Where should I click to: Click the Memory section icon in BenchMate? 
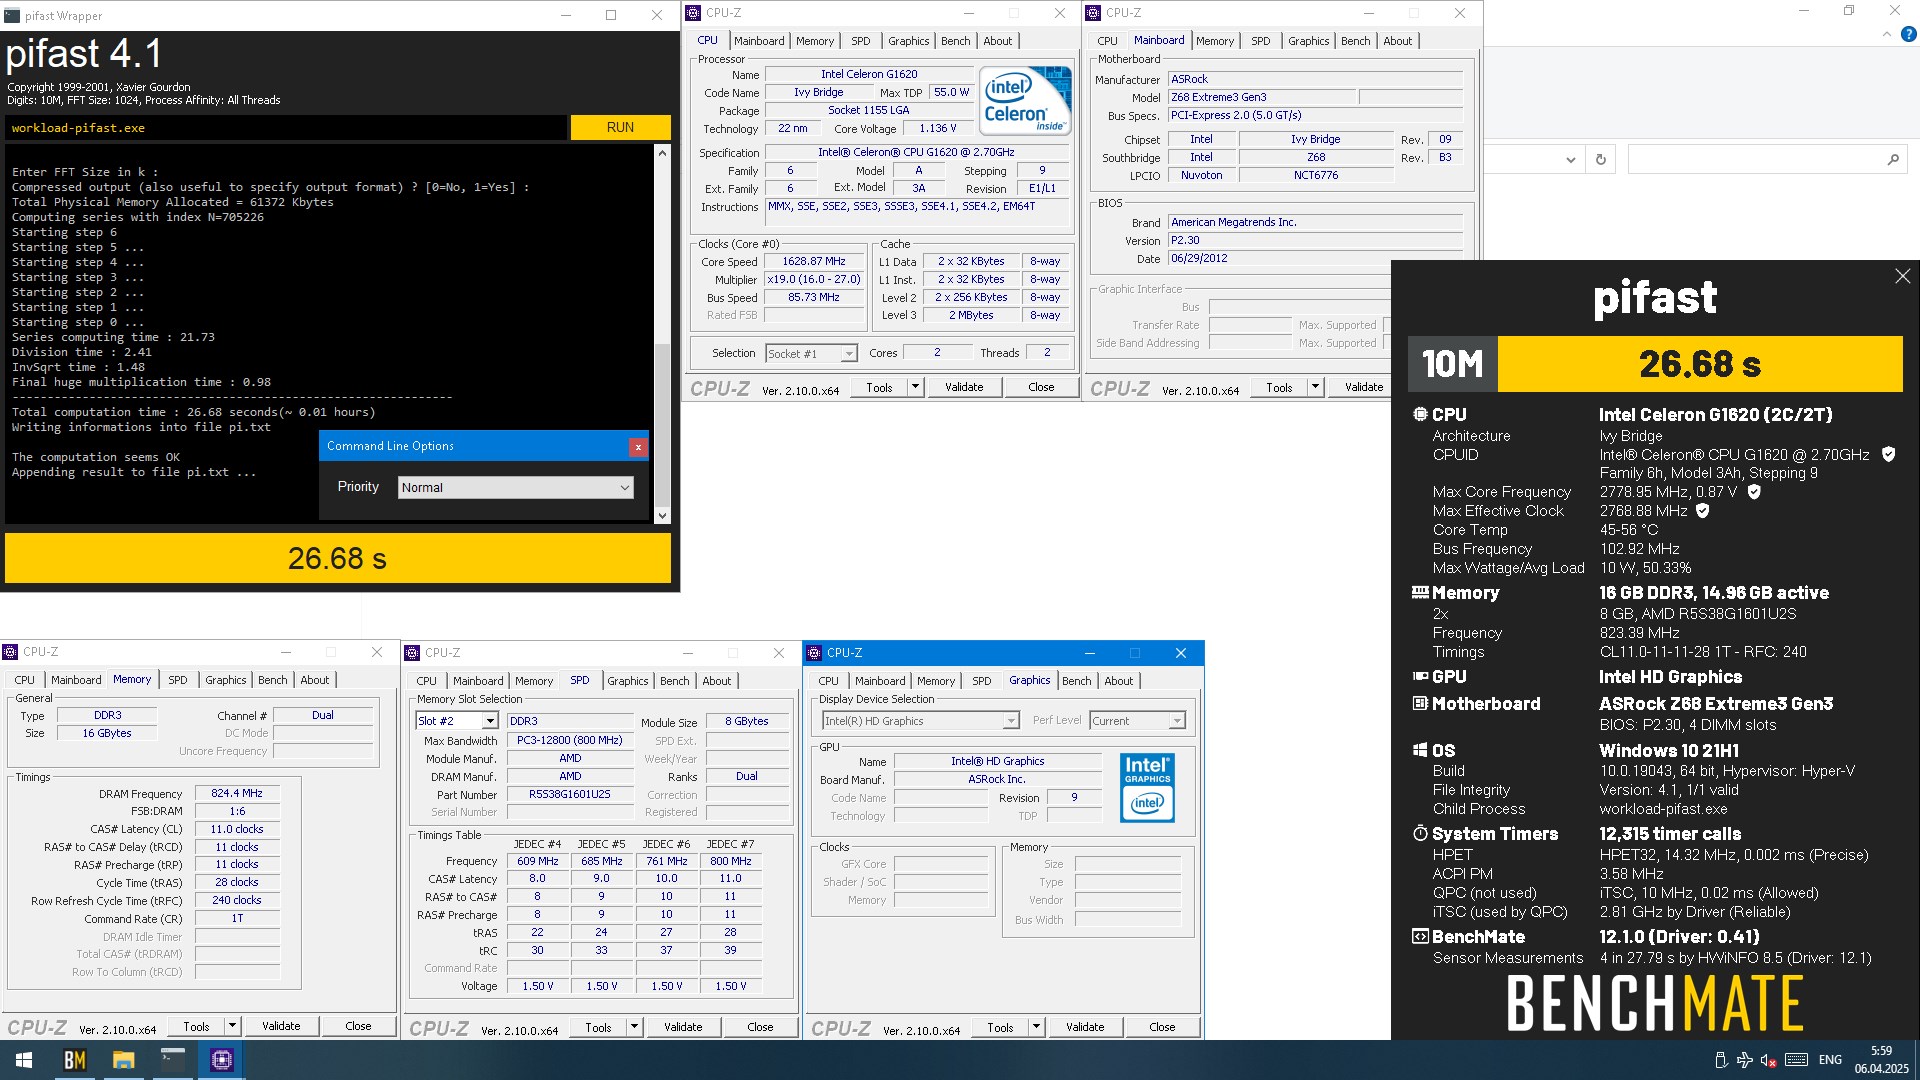[1420, 592]
